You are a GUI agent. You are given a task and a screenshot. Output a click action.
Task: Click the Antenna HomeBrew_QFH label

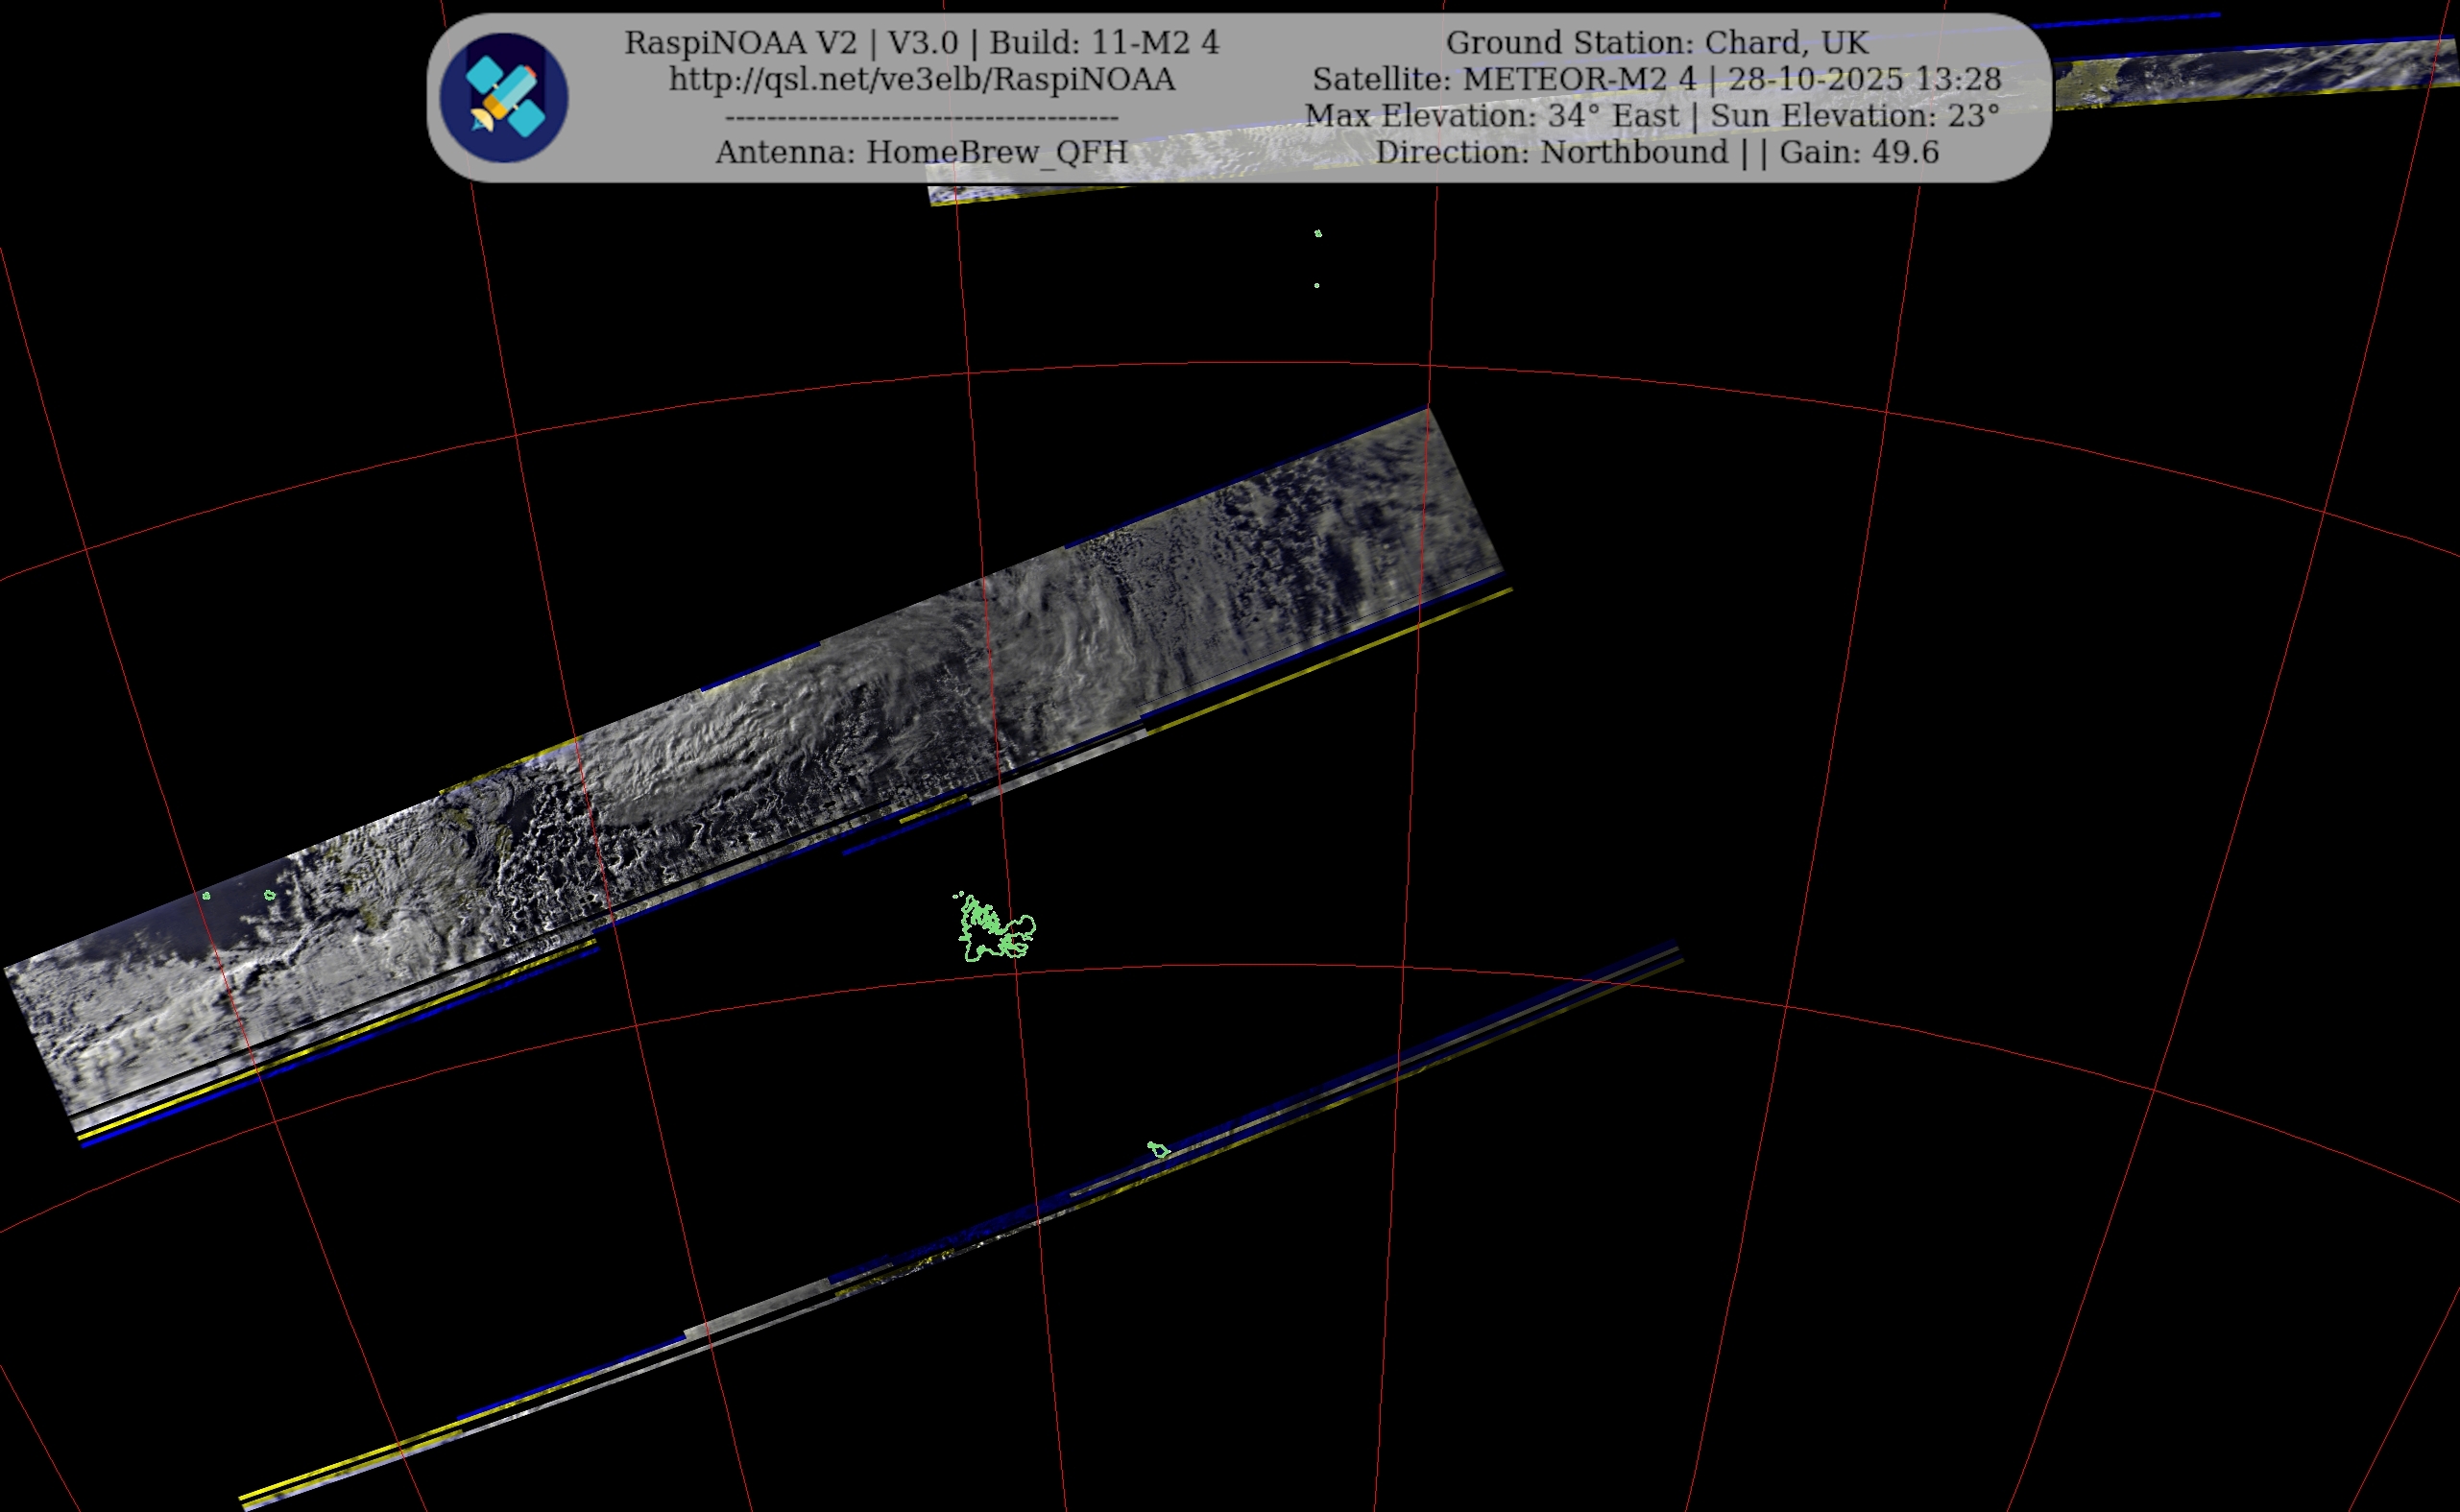(x=921, y=152)
